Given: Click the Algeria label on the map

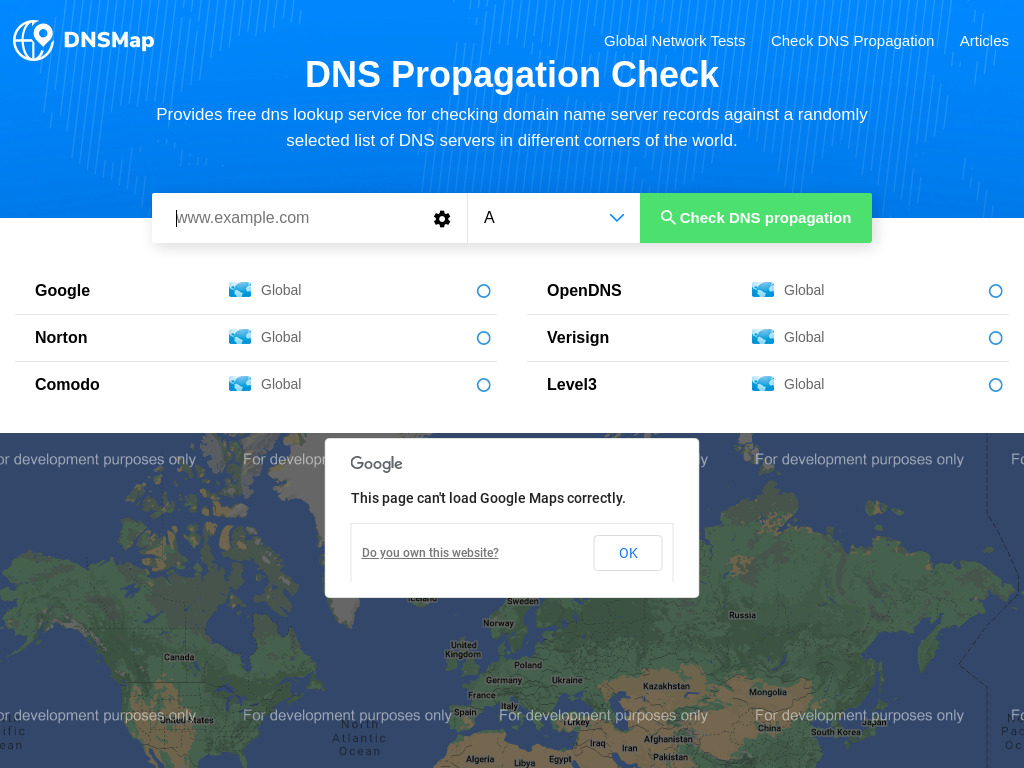Looking at the screenshot, I should click(x=480, y=760).
